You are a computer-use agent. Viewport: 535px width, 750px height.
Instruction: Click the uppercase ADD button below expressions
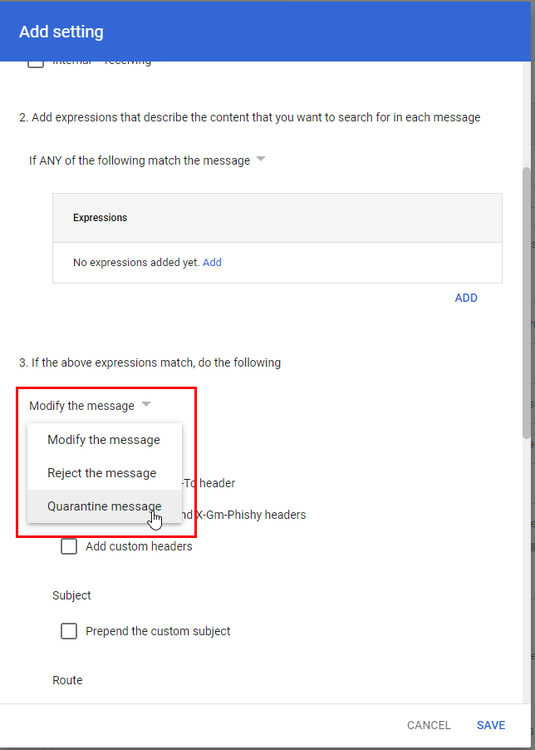pyautogui.click(x=466, y=298)
